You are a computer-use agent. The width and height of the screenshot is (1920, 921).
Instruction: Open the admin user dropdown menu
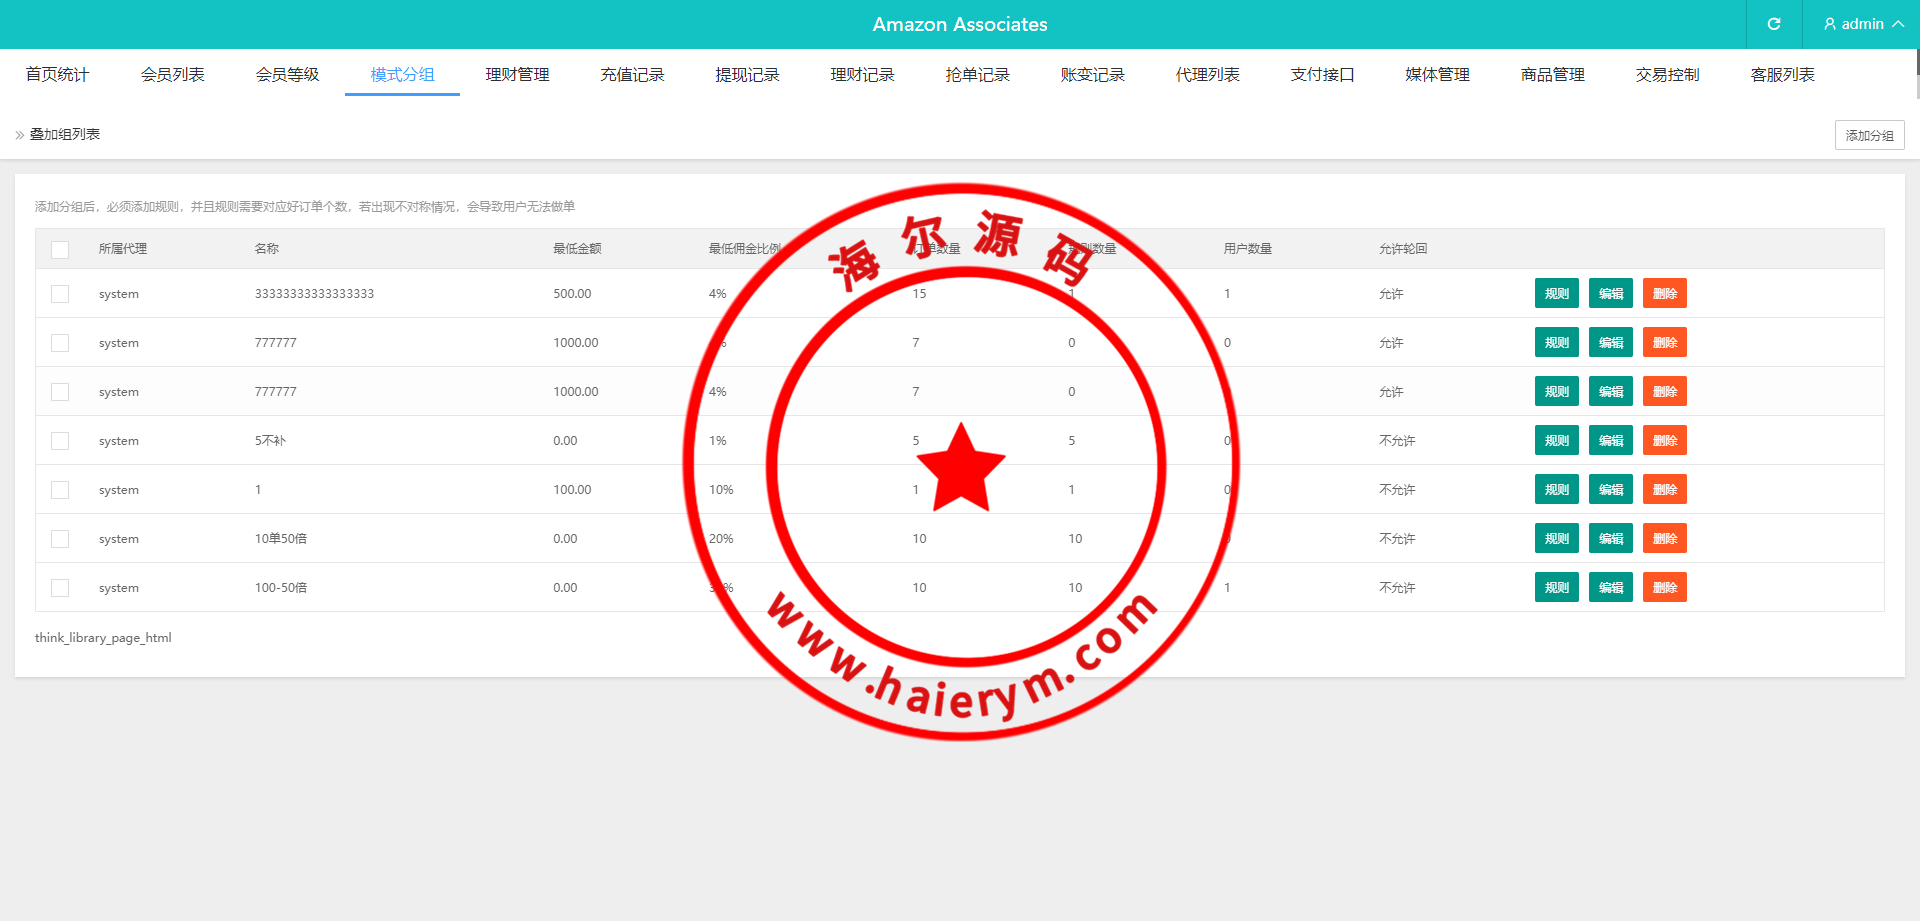click(1863, 24)
